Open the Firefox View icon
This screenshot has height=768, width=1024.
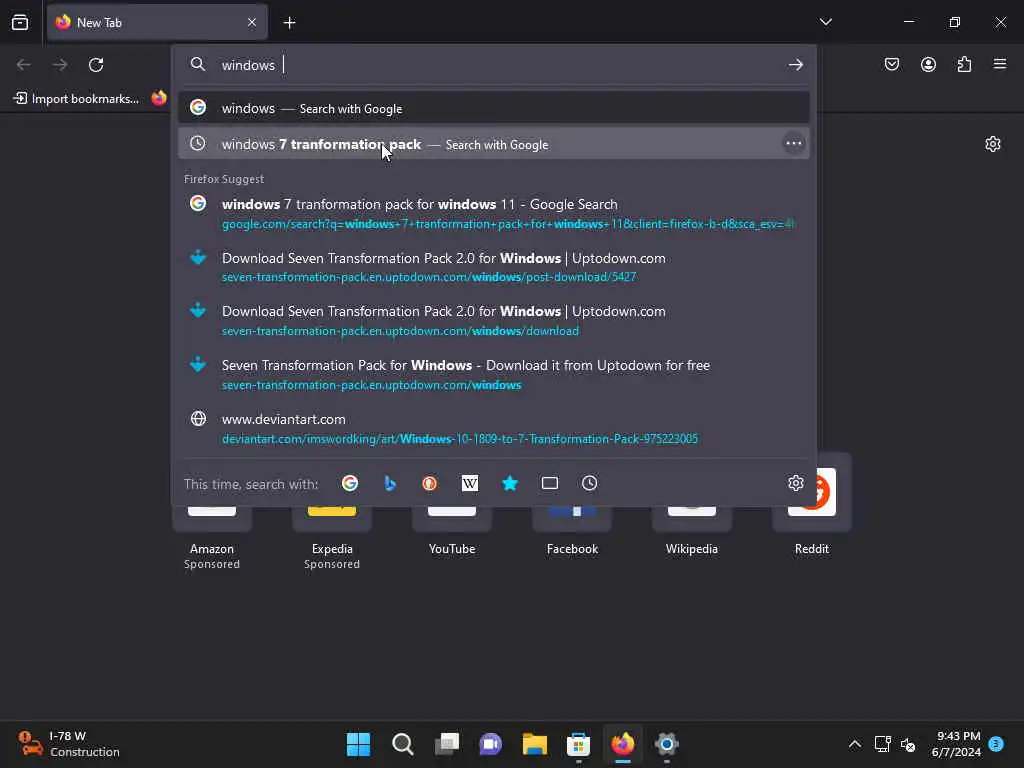point(20,22)
